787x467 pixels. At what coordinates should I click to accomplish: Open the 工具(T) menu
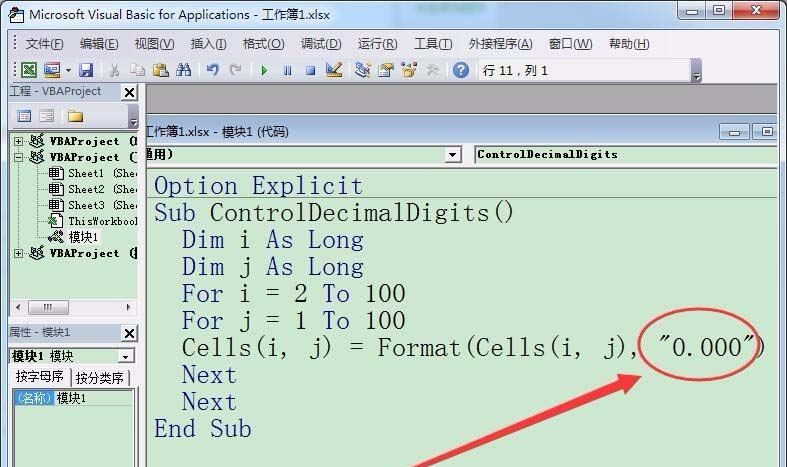(433, 44)
